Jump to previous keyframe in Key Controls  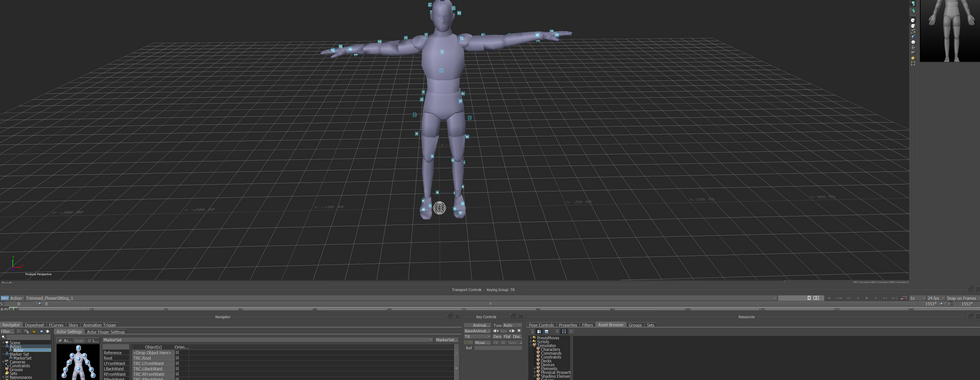point(496,331)
